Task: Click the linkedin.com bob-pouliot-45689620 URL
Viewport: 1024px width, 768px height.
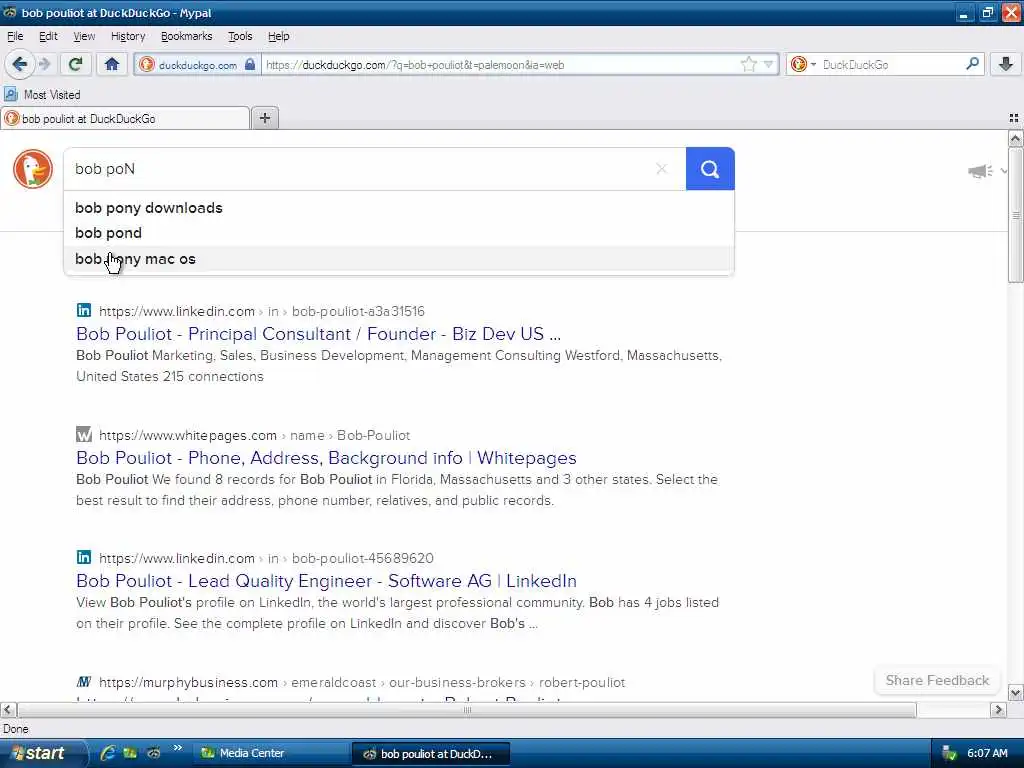Action: pyautogui.click(x=266, y=558)
